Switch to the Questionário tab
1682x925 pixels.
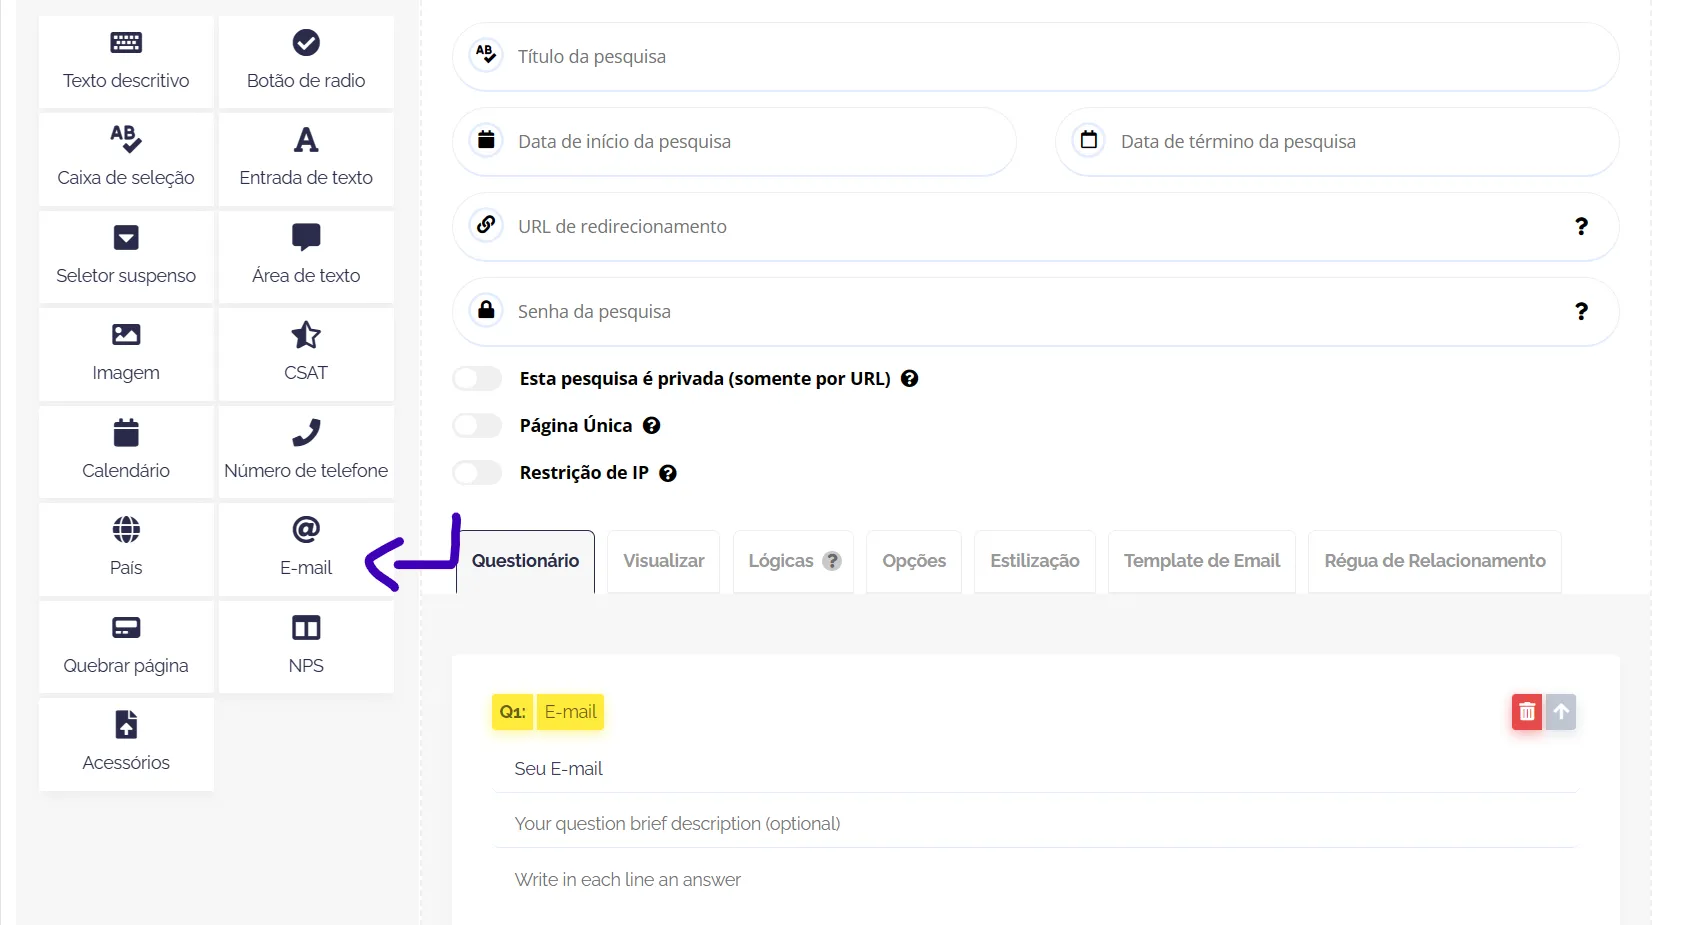click(x=526, y=562)
